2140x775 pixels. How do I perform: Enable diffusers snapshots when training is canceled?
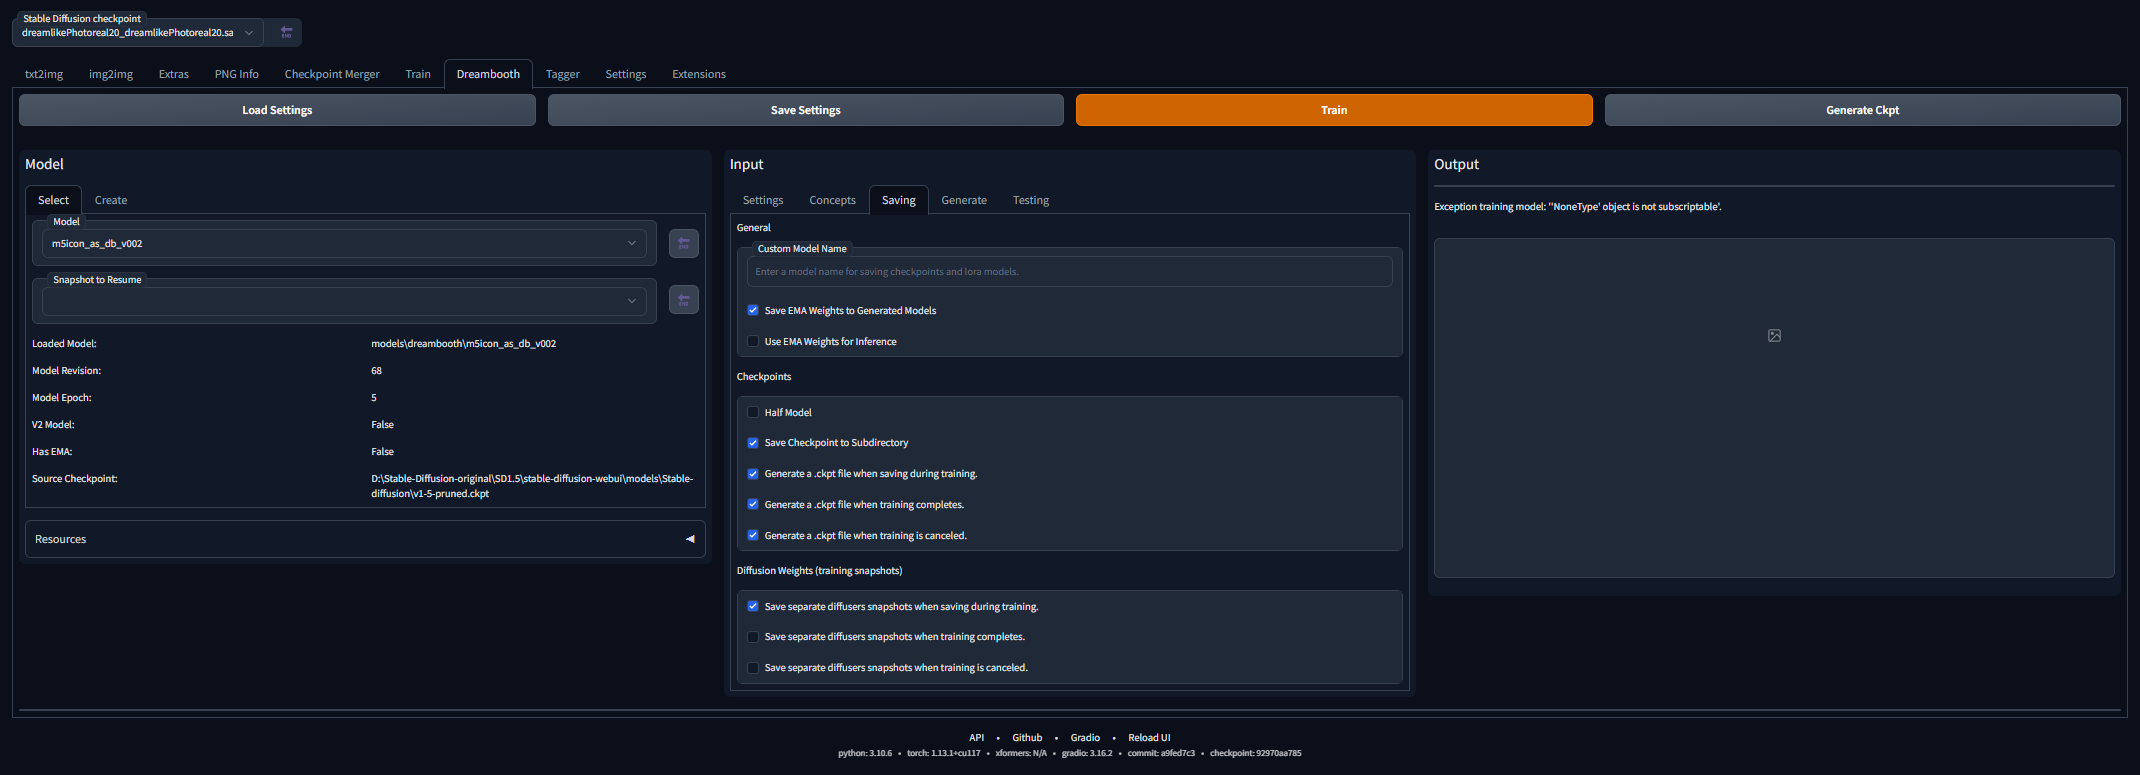click(x=753, y=667)
